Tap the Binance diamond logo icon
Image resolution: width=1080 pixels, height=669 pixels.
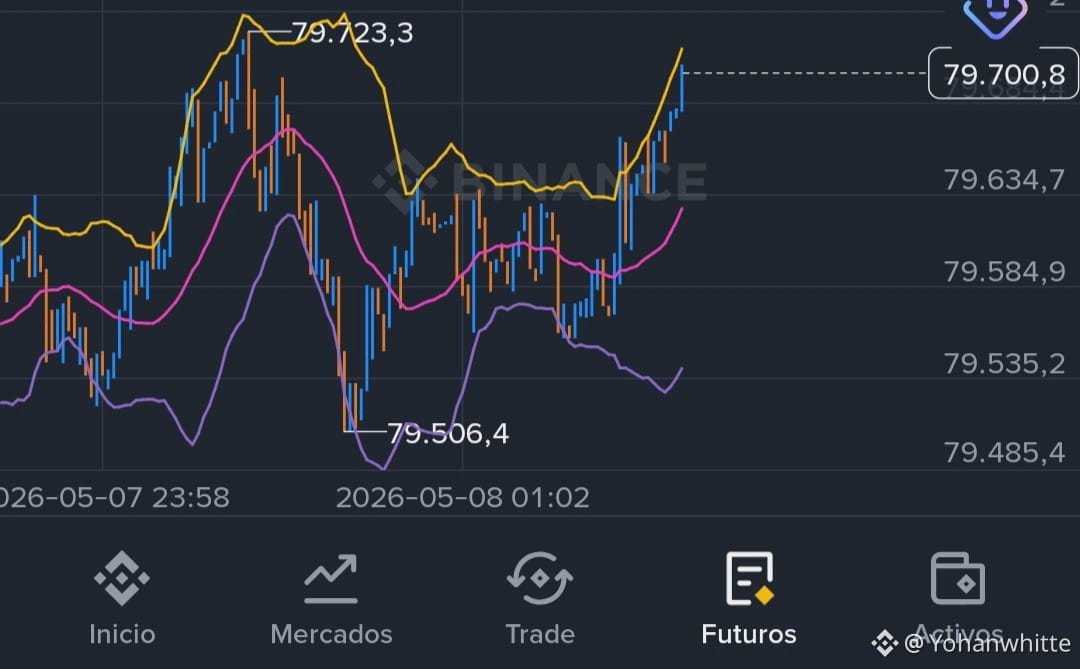coord(122,578)
